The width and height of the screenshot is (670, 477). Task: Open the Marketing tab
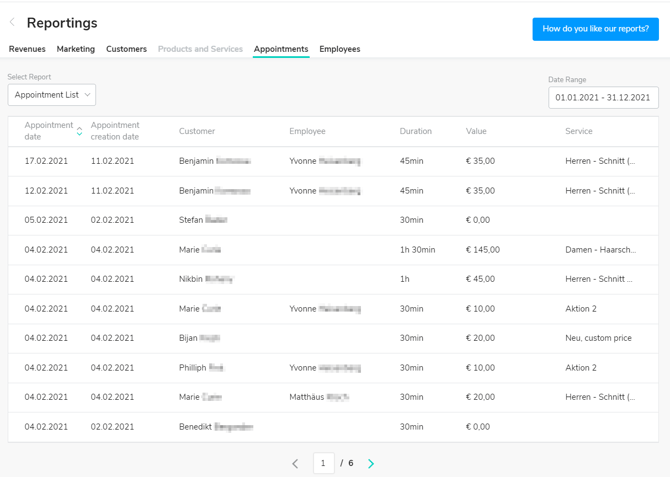pos(76,49)
